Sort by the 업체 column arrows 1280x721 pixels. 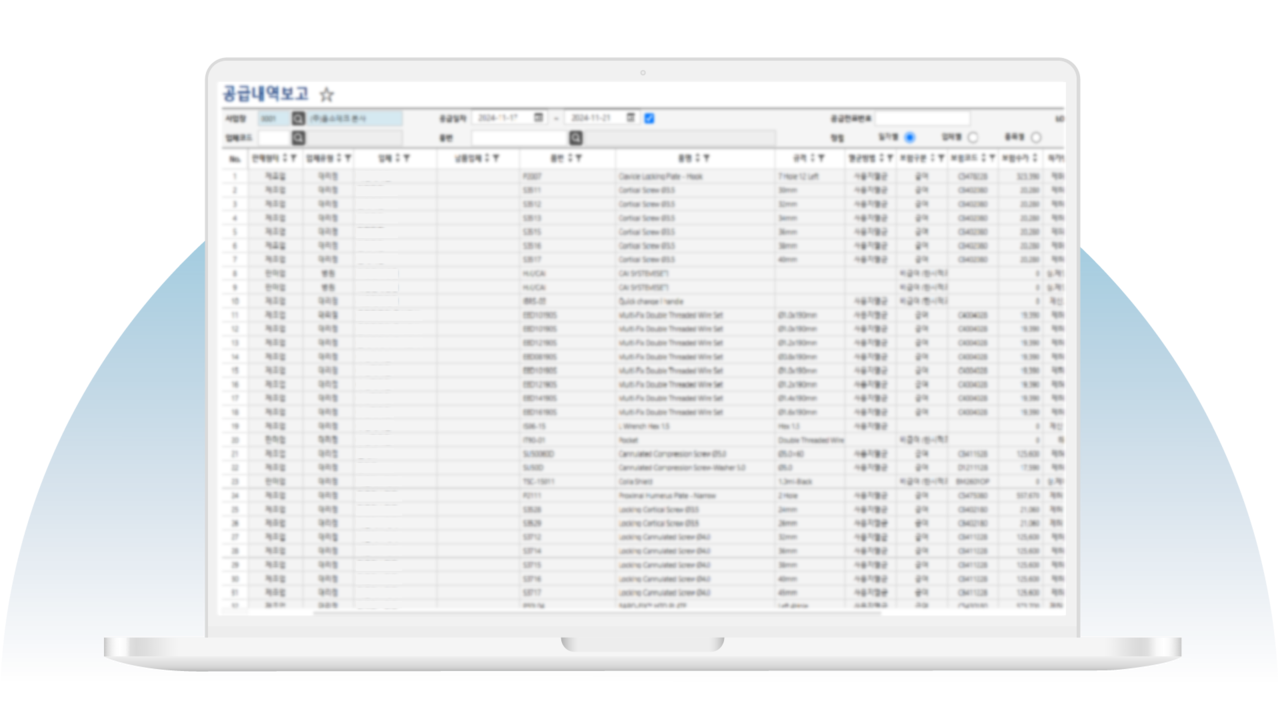(398, 158)
